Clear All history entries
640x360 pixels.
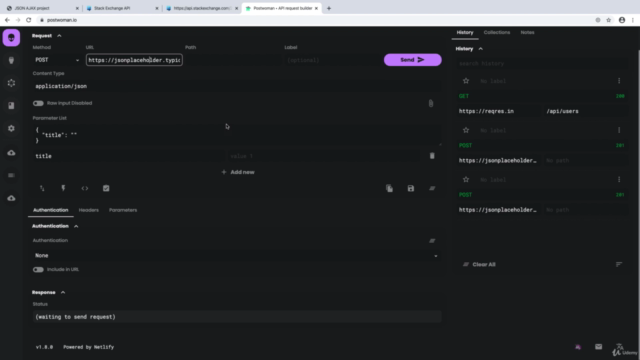point(480,264)
